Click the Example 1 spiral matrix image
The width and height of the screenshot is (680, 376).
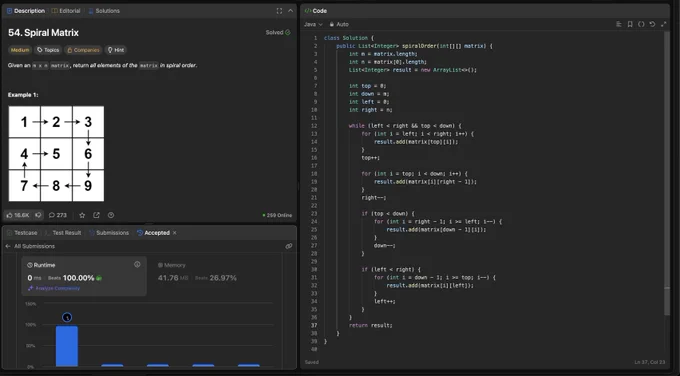coord(56,154)
